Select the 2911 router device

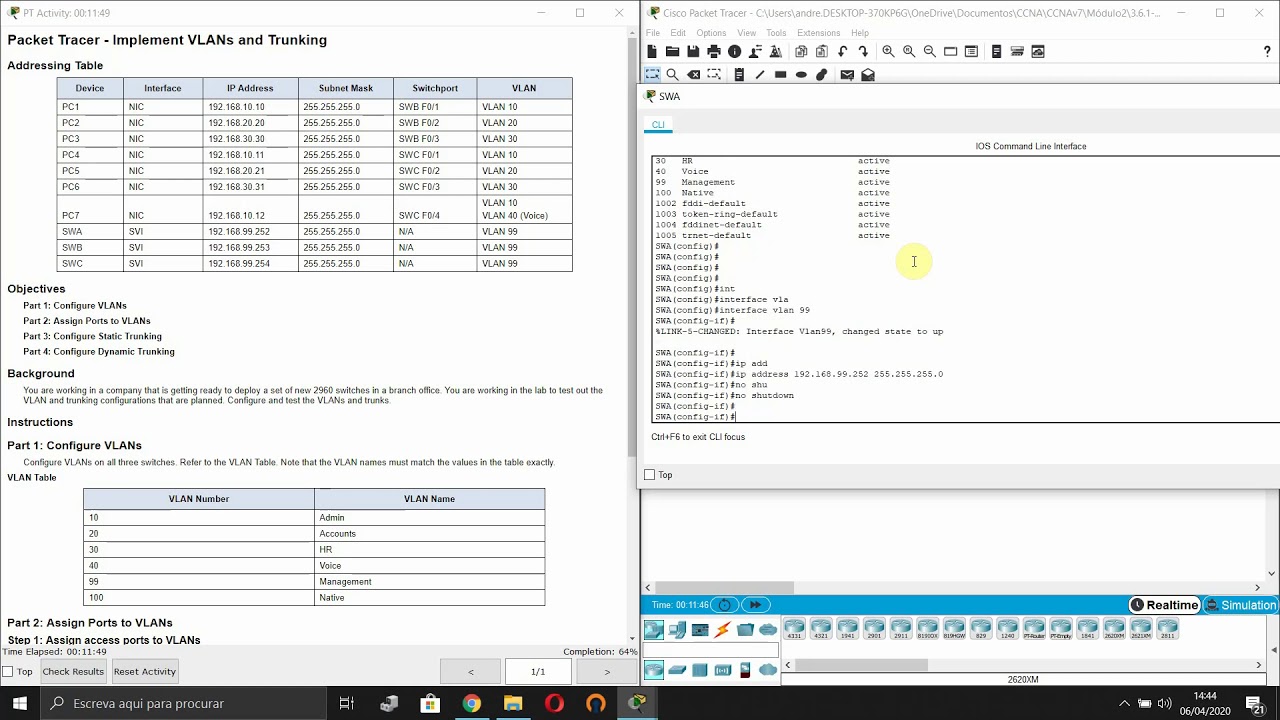901,629
